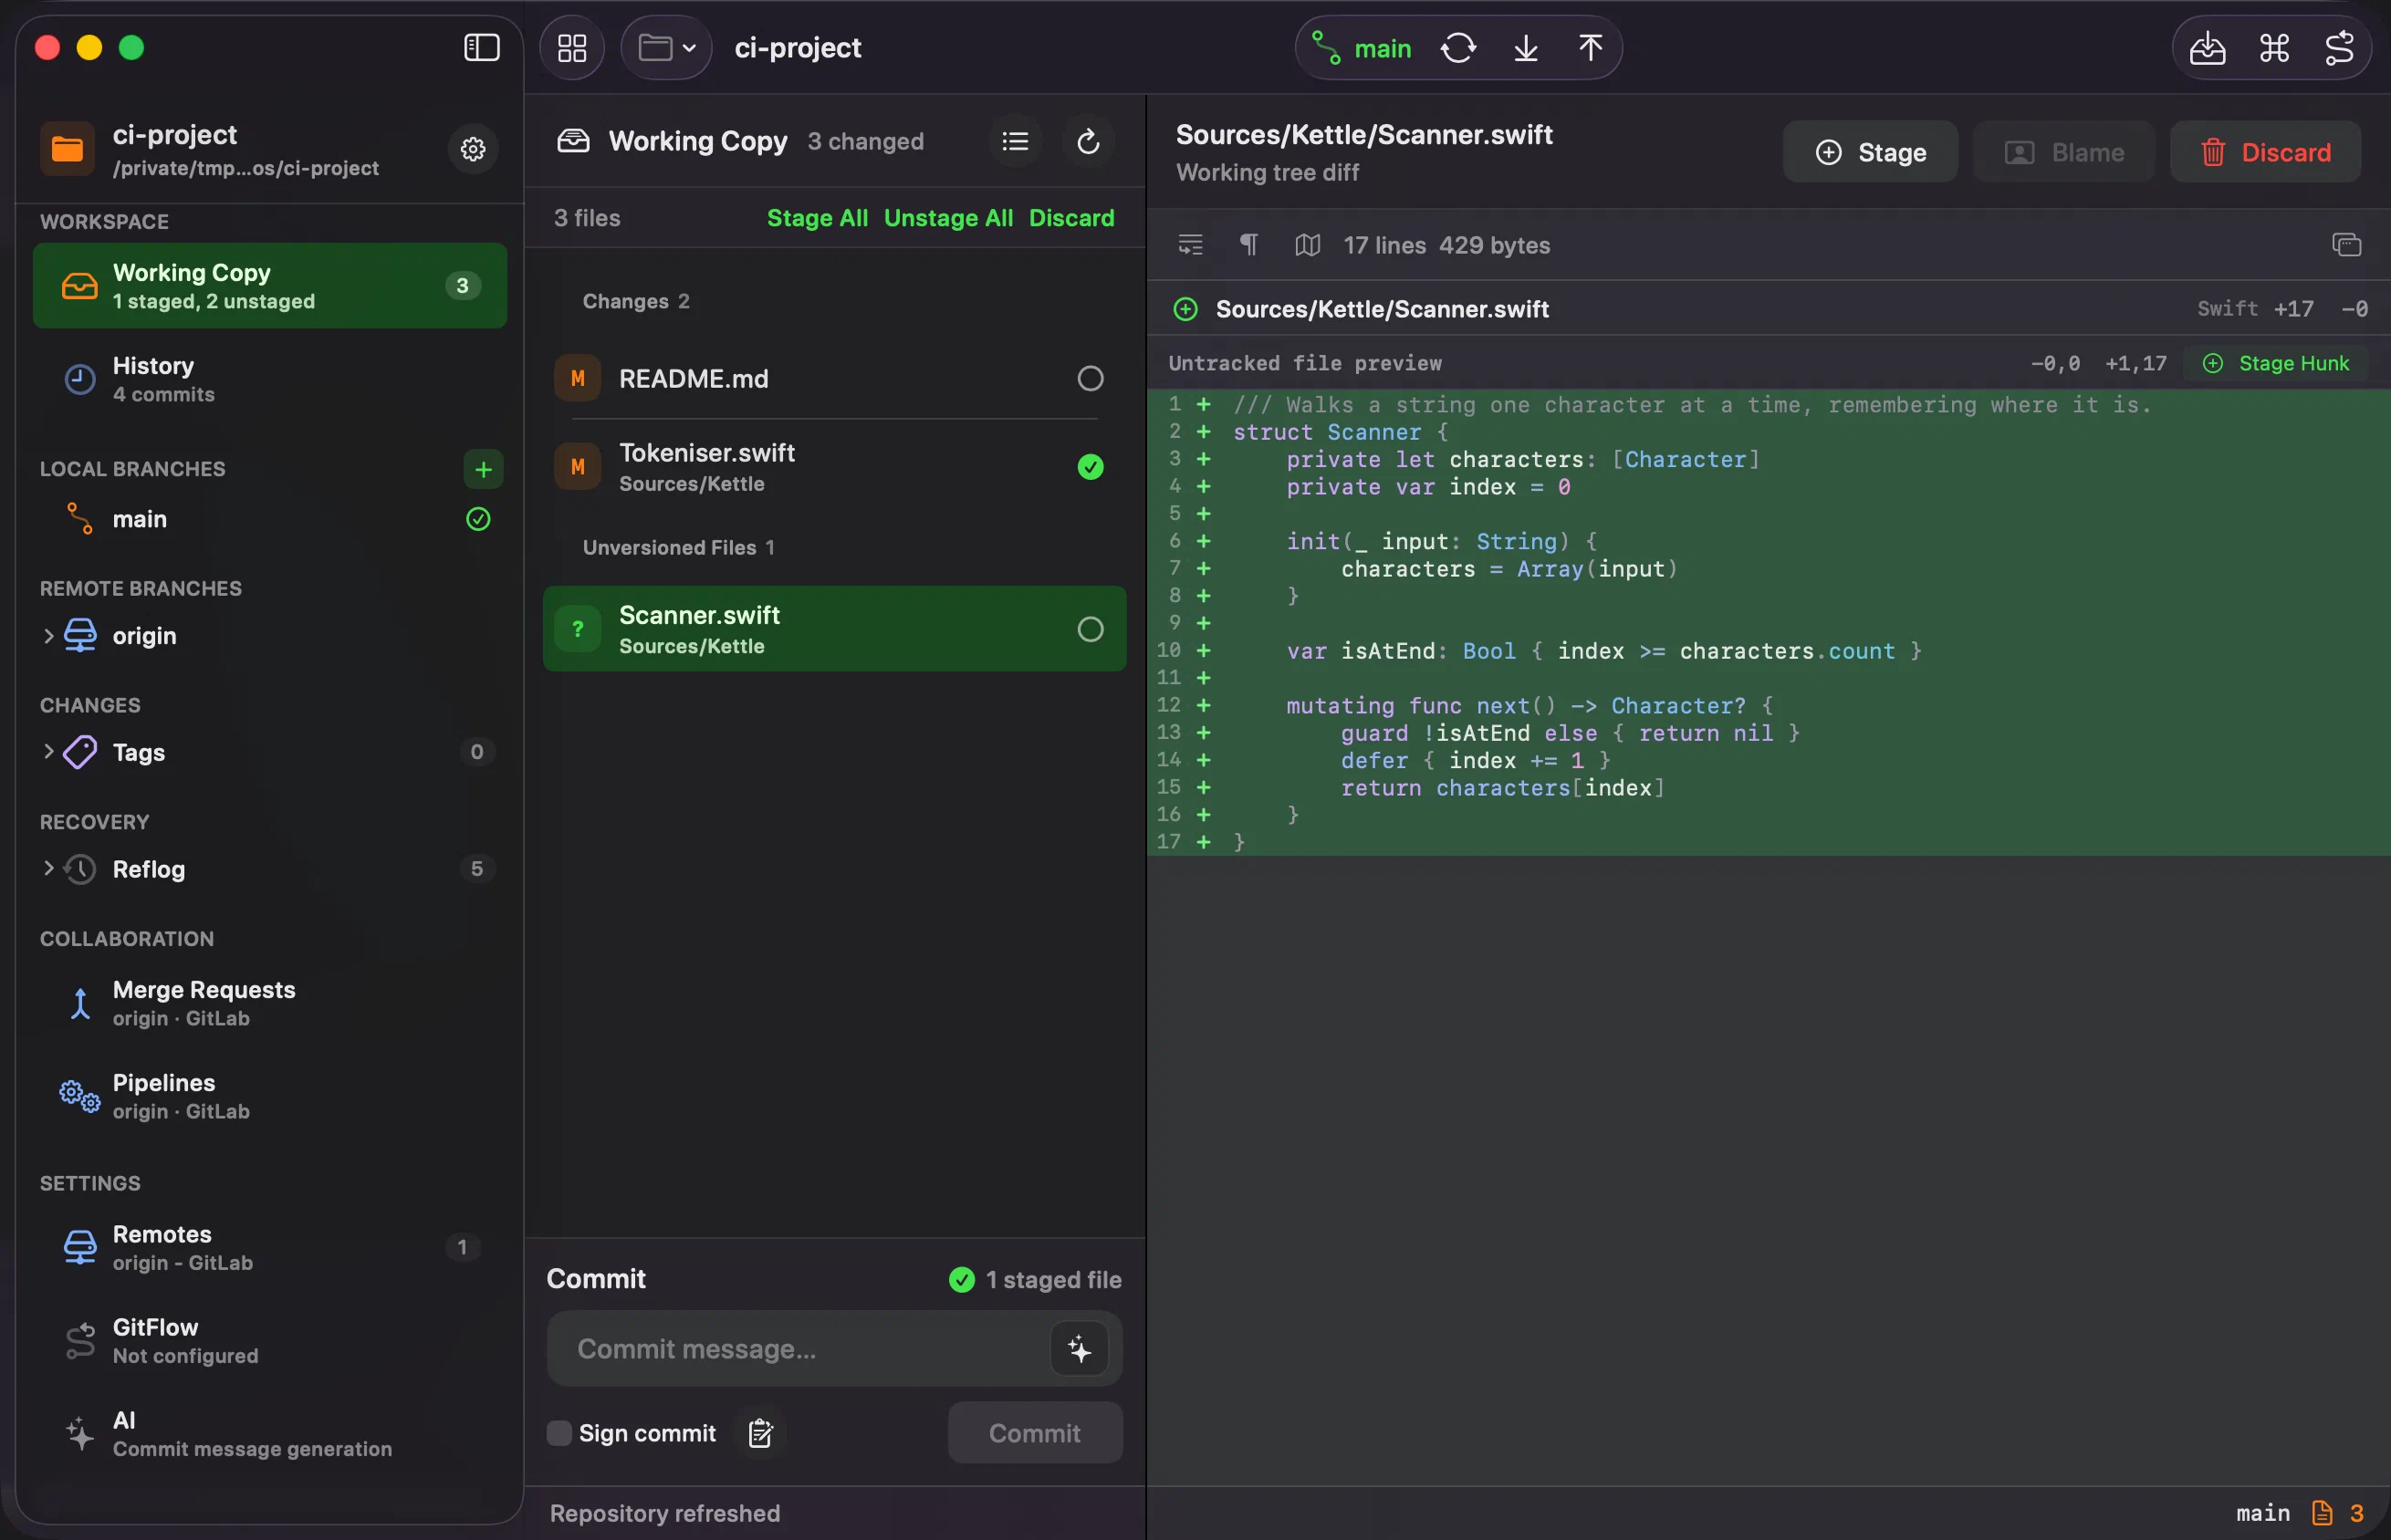Screen dimensions: 2391x1540
Task: Click the changed files count in status bar
Action: pyautogui.click(x=2338, y=1513)
